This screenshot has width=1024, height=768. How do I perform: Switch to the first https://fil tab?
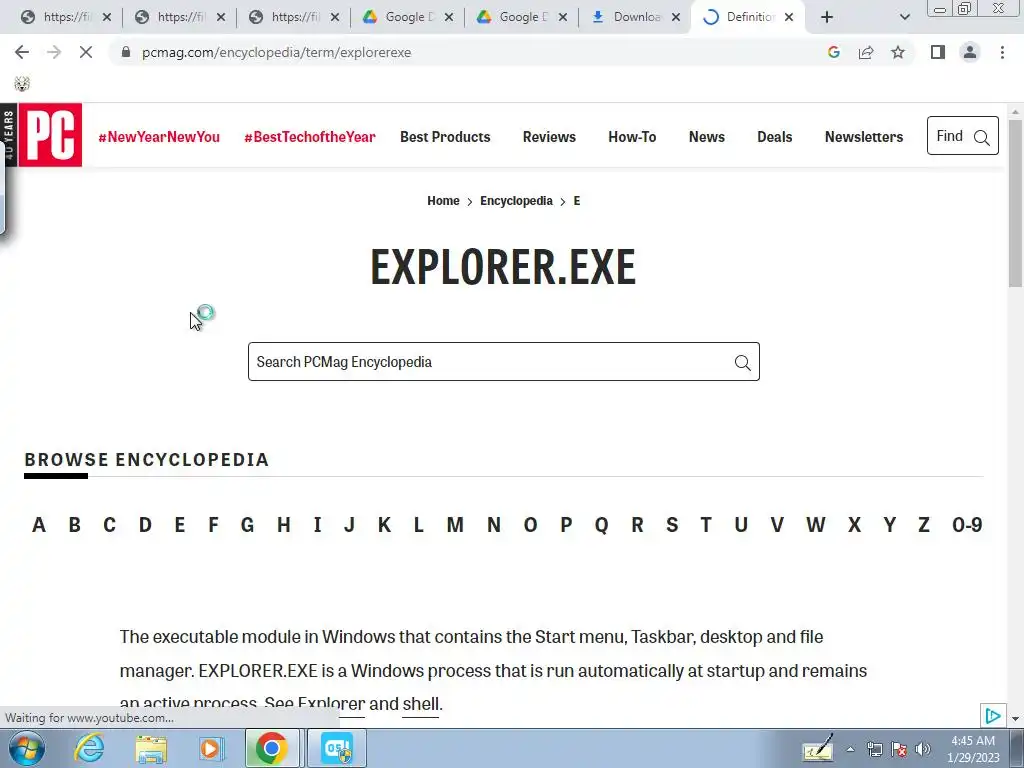click(x=65, y=17)
